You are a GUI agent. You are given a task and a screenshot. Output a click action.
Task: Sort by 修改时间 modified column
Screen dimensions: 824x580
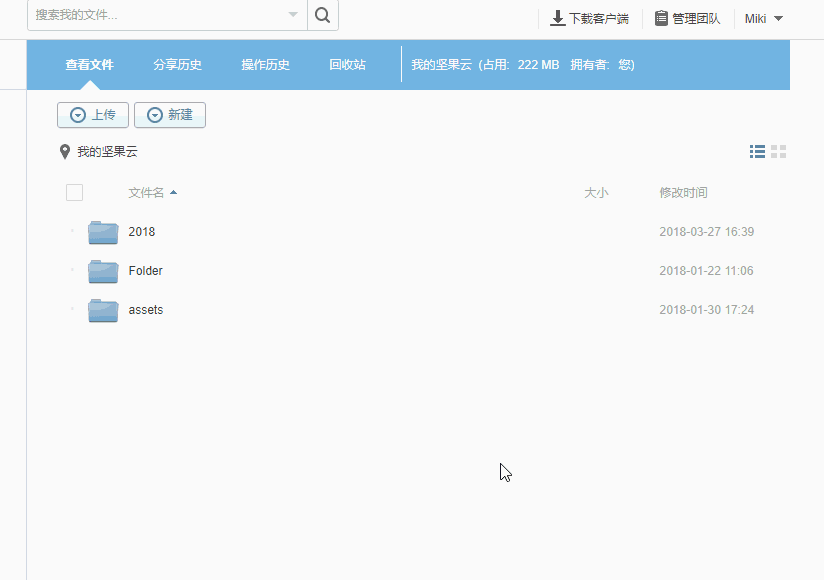(683, 193)
